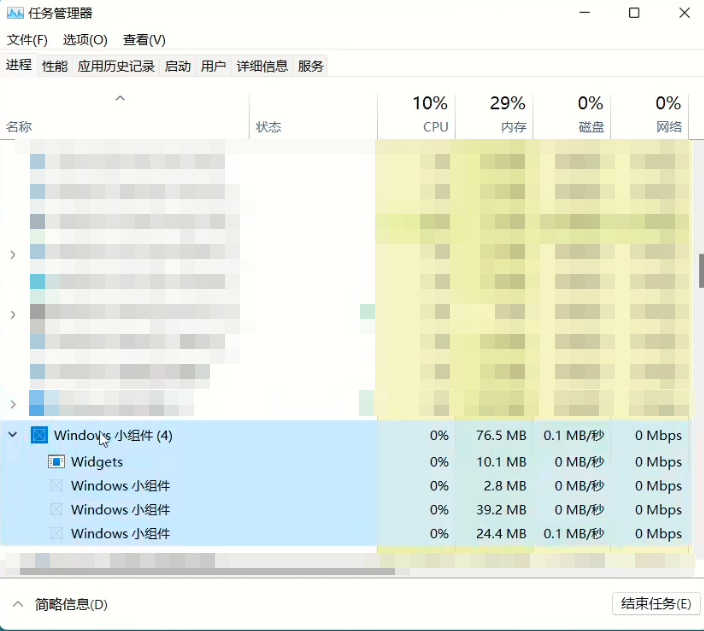Image resolution: width=704 pixels, height=631 pixels.
Task: Click icon of 24.4 MB Windows 小组件 row
Action: [x=56, y=533]
